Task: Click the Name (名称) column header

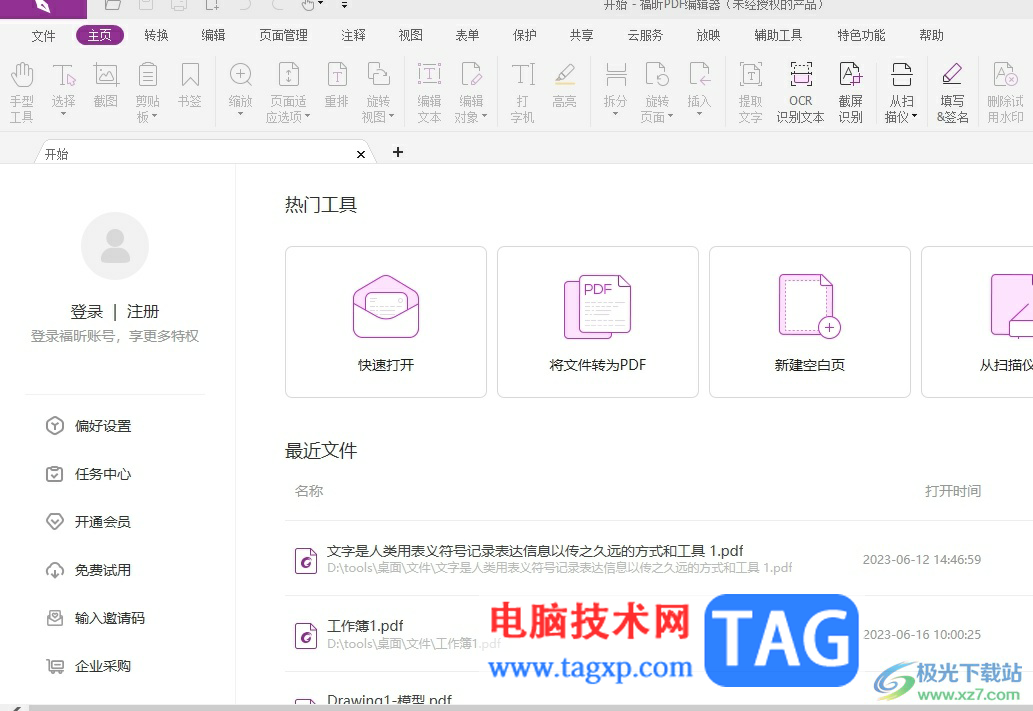Action: (309, 491)
